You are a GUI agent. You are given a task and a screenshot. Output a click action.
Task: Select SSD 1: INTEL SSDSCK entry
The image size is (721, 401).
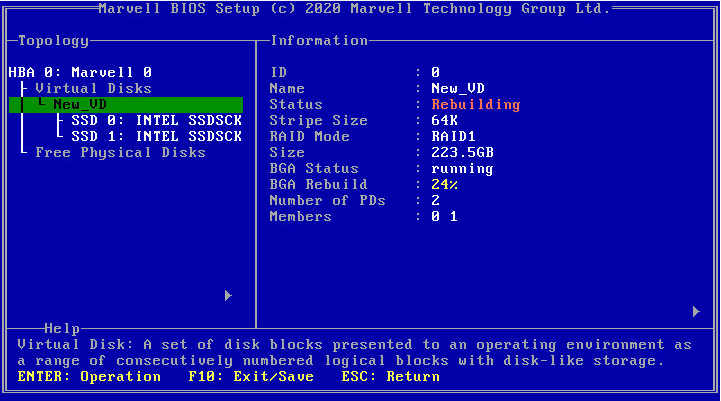155,136
